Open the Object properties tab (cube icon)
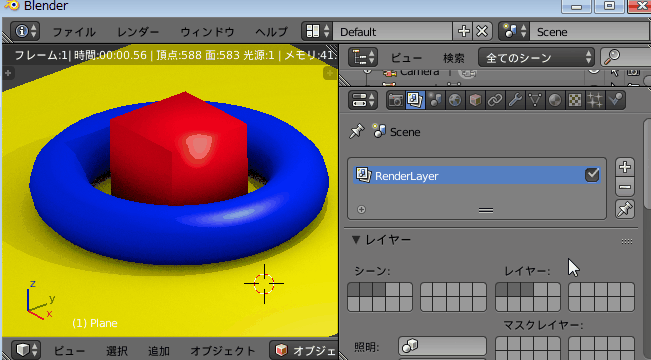 pyautogui.click(x=475, y=100)
